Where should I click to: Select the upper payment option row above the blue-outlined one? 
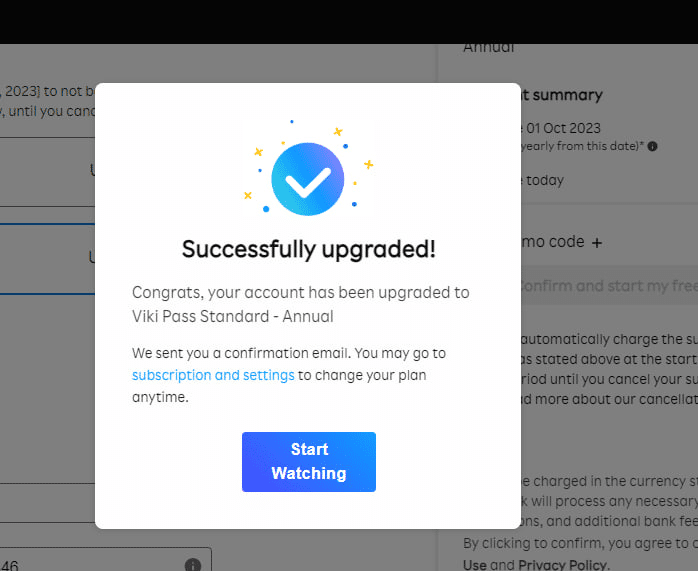47,172
